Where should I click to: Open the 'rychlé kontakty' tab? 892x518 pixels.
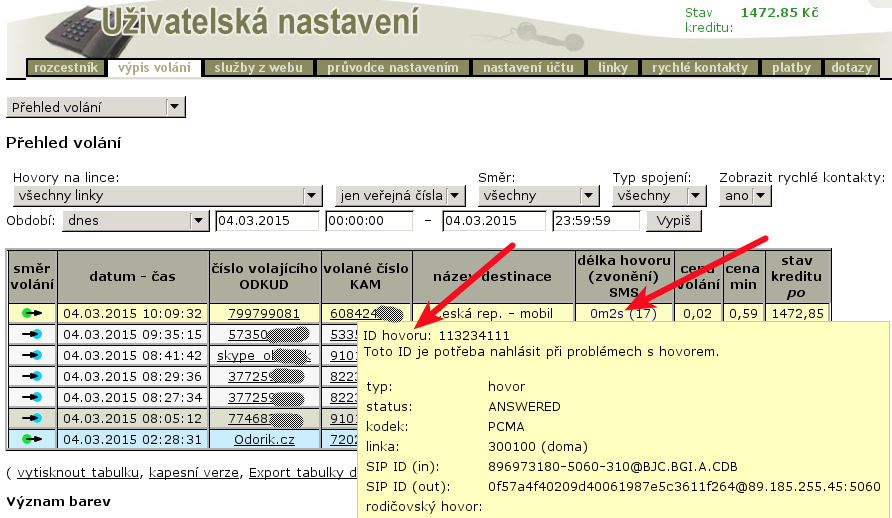point(699,68)
